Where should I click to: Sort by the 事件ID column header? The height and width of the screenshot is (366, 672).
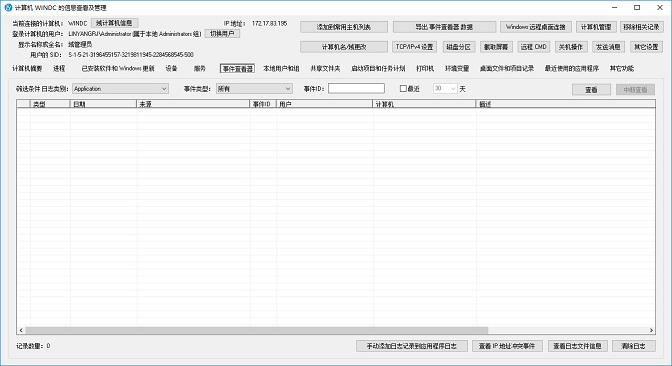(x=263, y=104)
